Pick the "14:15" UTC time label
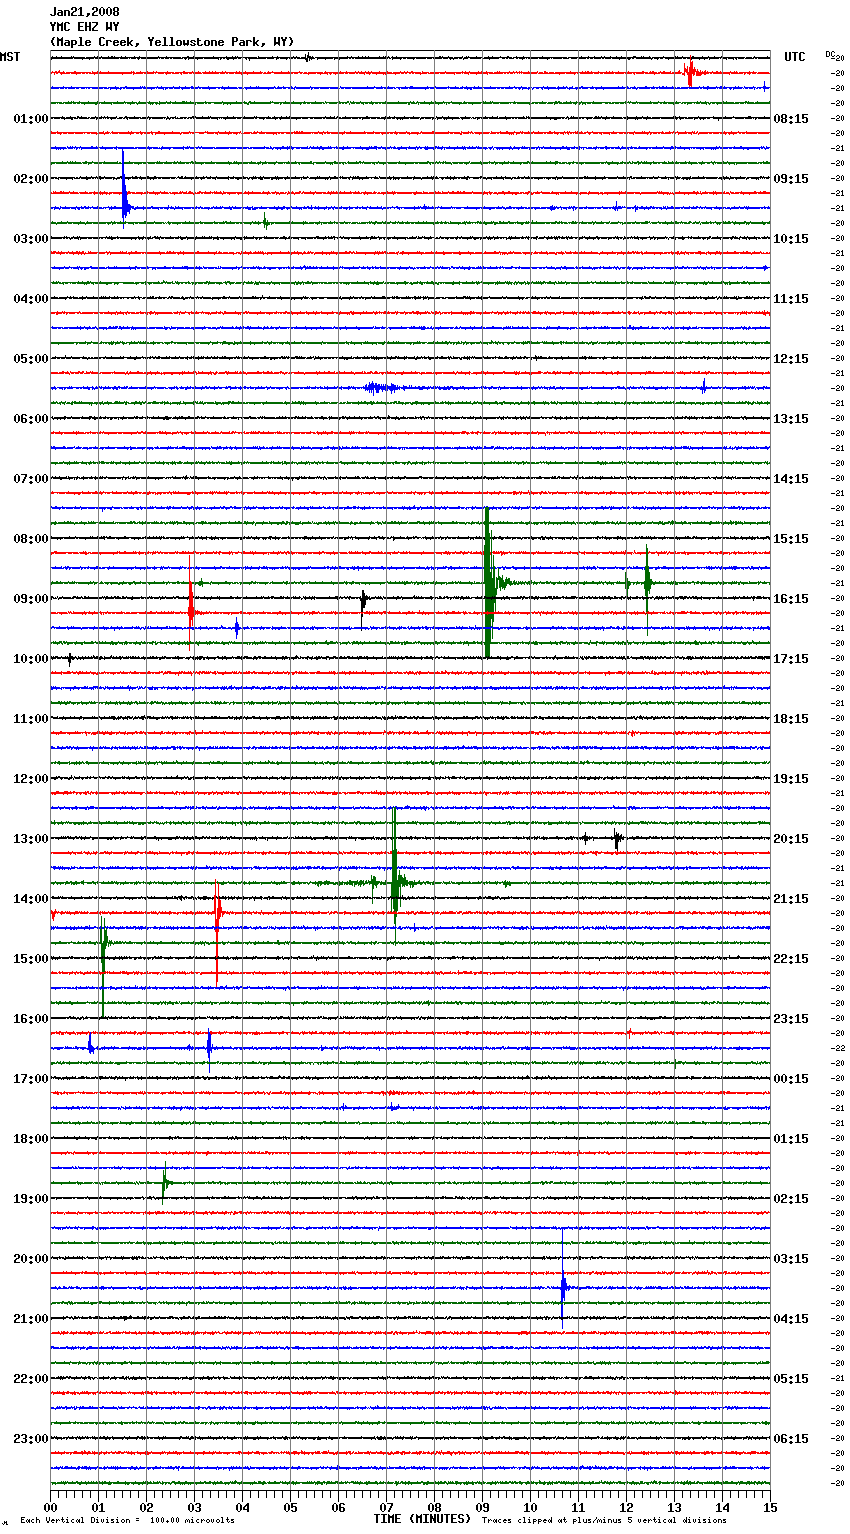The image size is (850, 1534). pyautogui.click(x=791, y=479)
